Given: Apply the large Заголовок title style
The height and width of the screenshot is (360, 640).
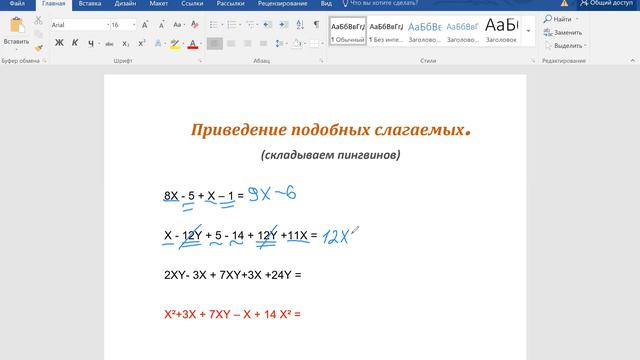Looking at the screenshot, I should coord(501,31).
